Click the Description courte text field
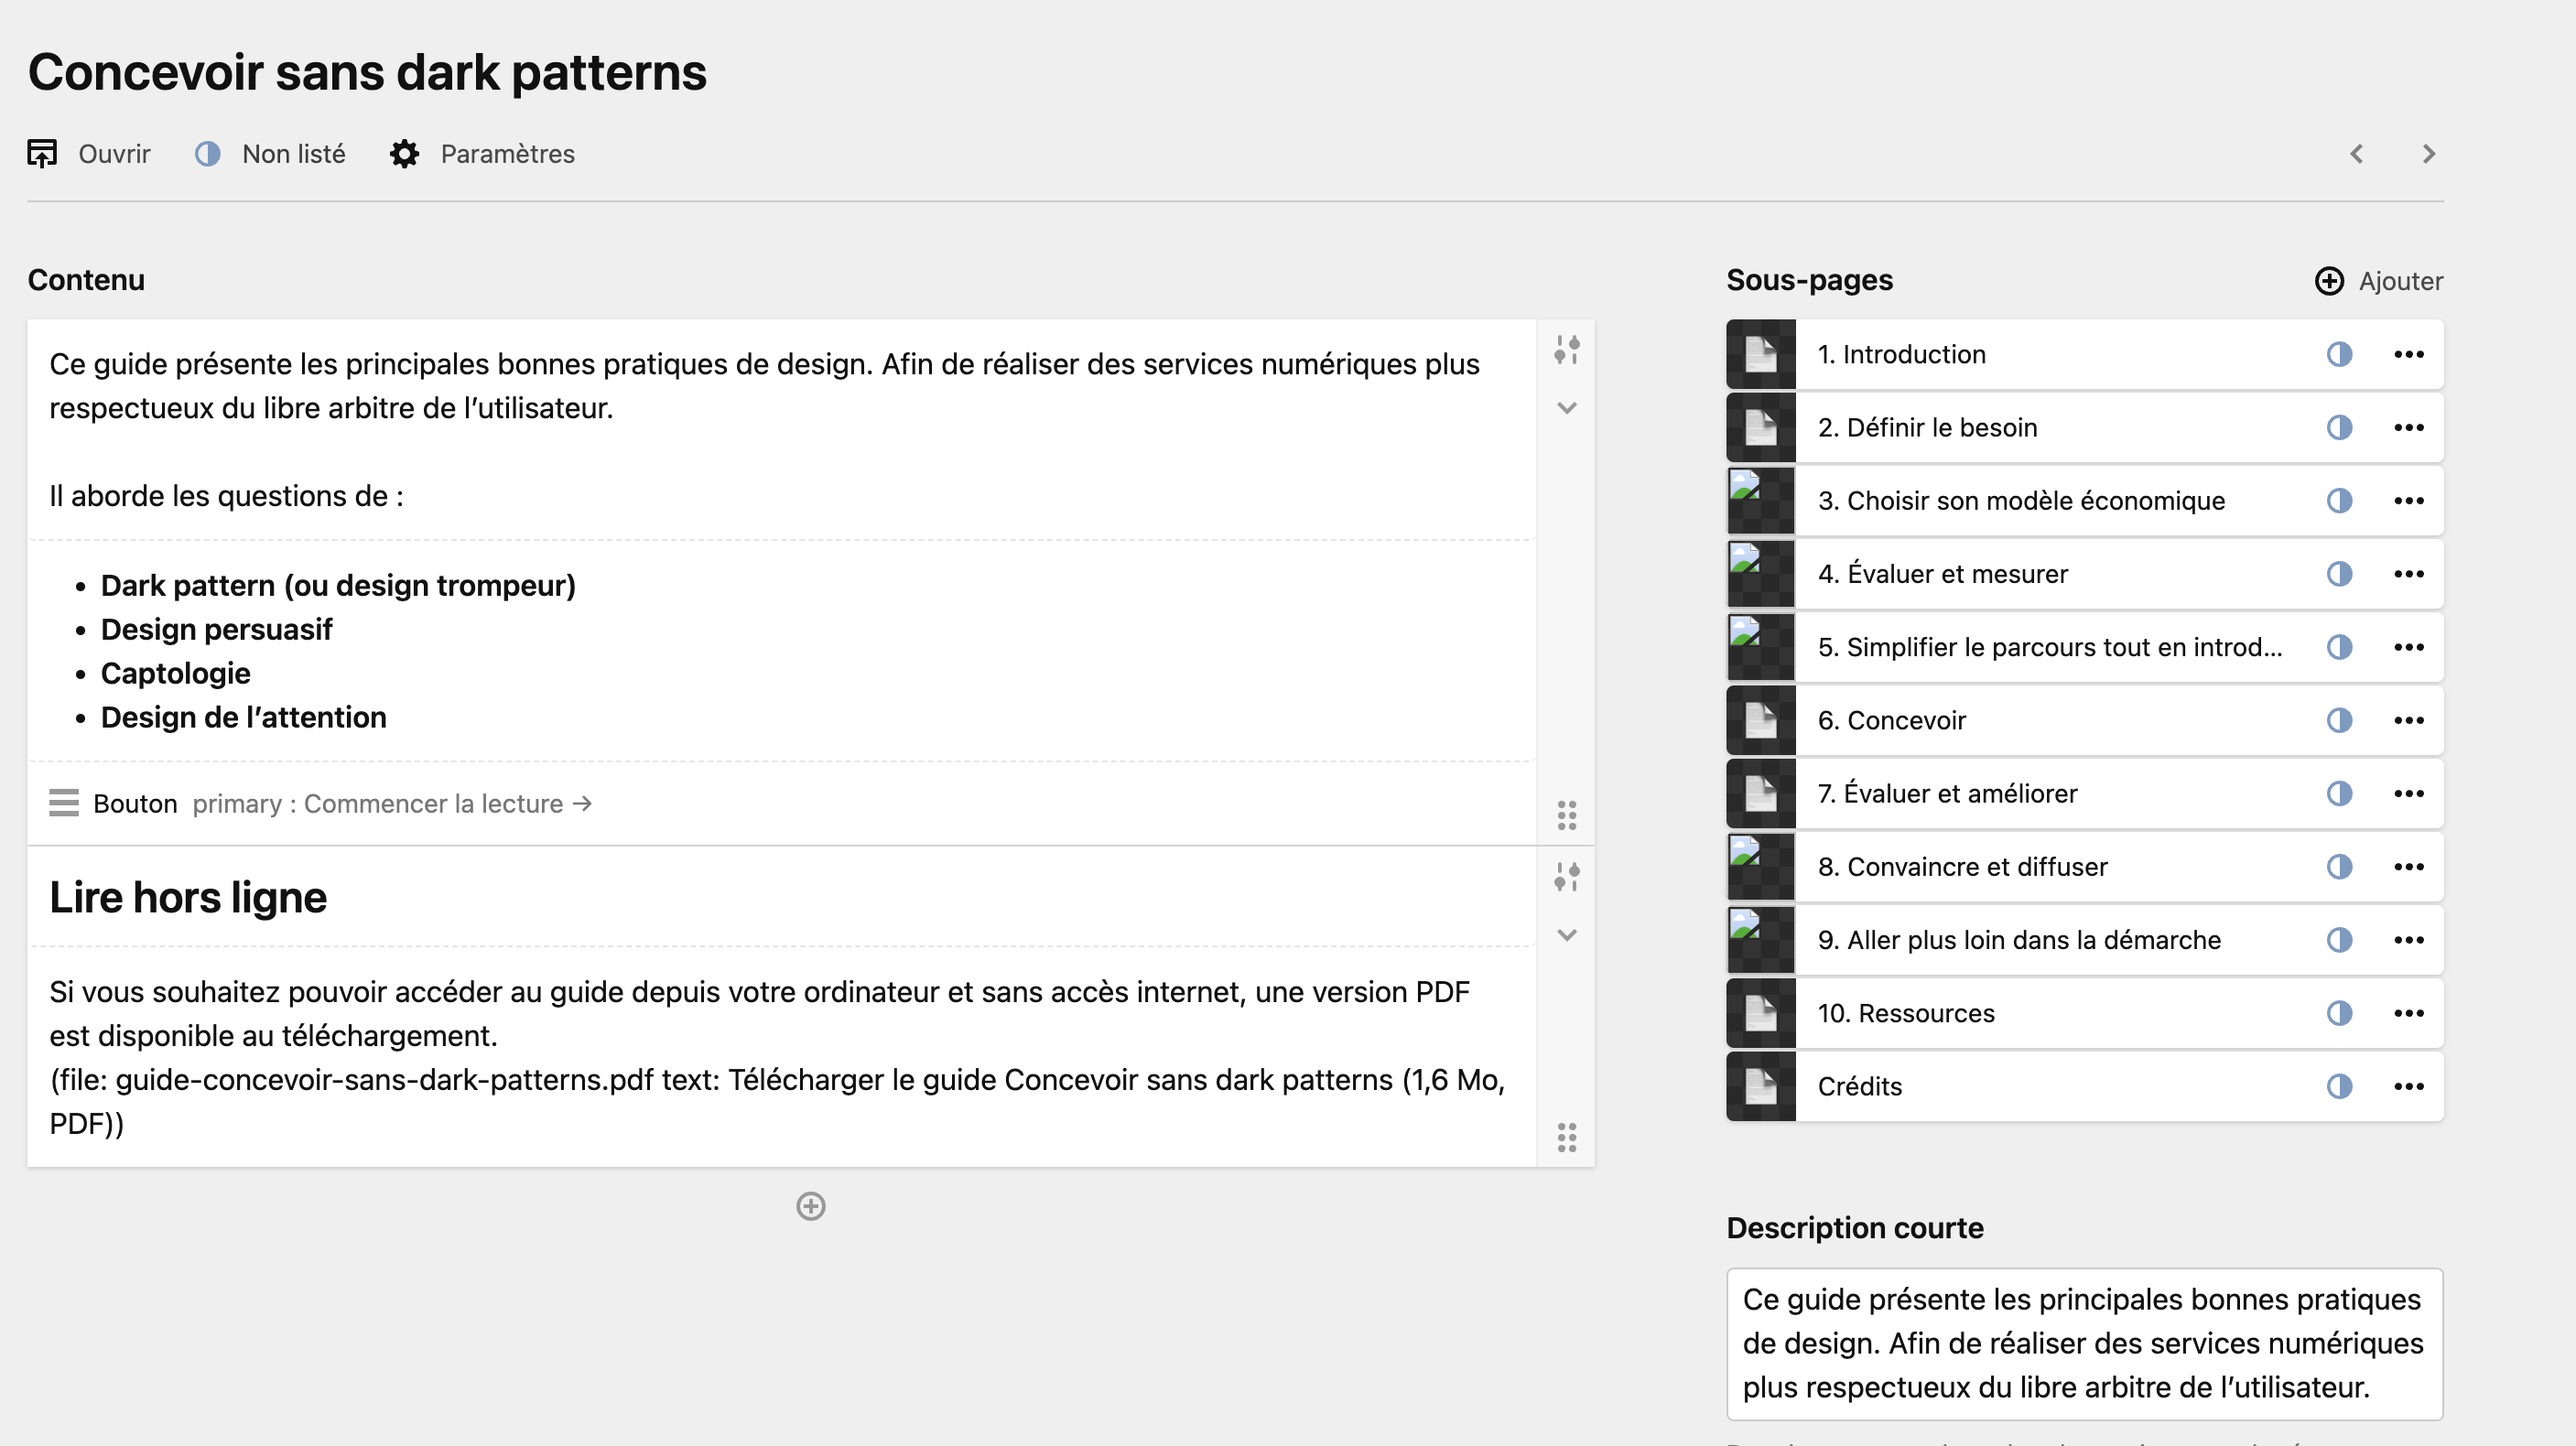 pyautogui.click(x=2084, y=1343)
